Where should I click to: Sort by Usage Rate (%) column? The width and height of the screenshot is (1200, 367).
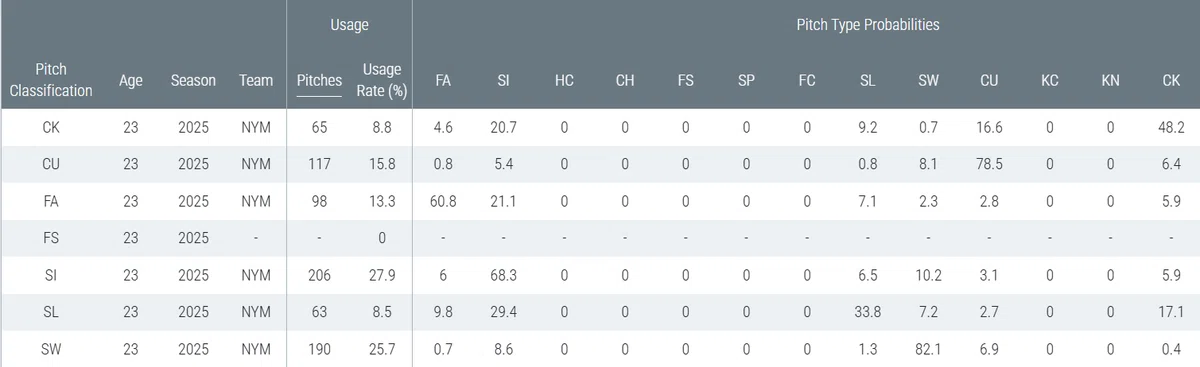381,80
